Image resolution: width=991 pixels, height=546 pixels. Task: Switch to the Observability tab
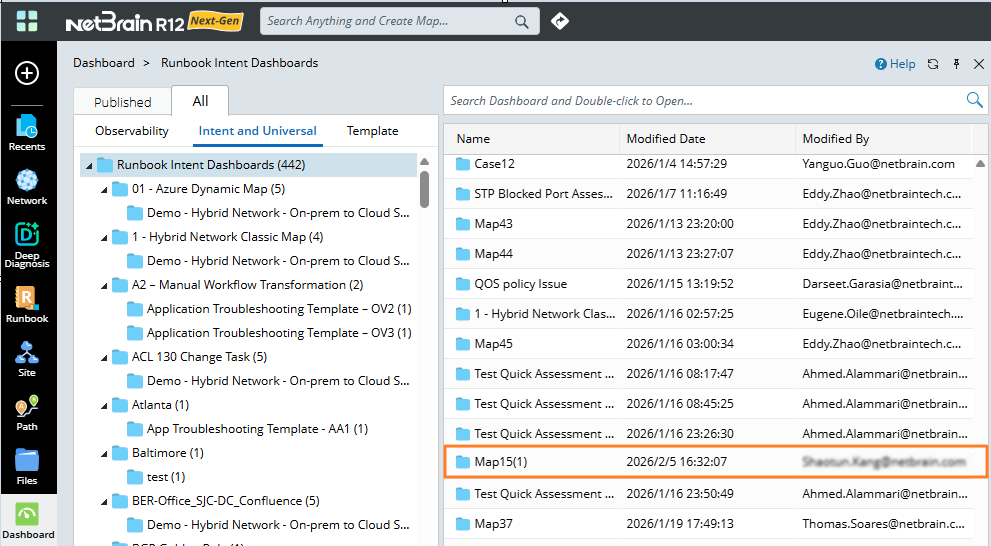click(x=132, y=131)
